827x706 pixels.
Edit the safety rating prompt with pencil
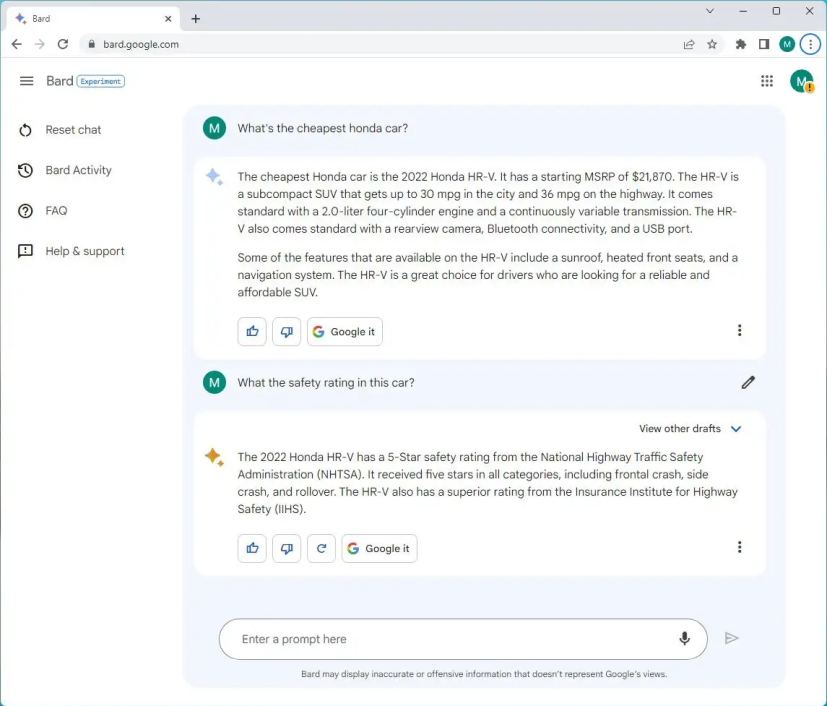[748, 382]
